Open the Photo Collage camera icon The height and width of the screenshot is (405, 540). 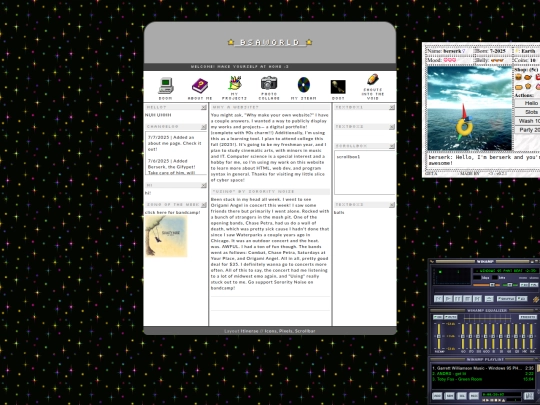[x=269, y=83]
